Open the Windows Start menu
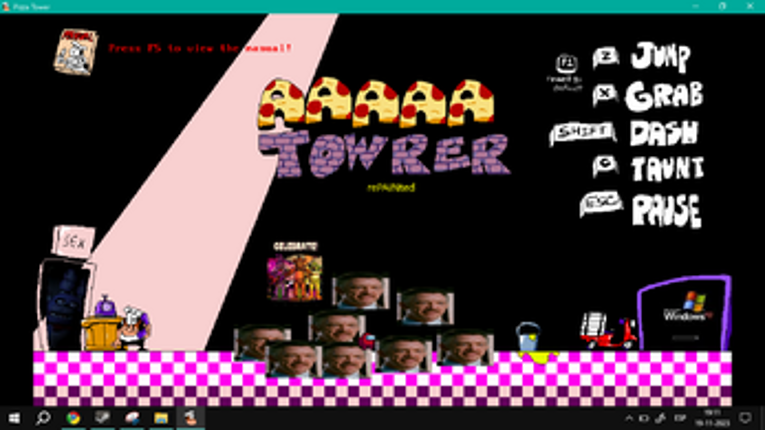Image resolution: width=765 pixels, height=430 pixels. coord(14,418)
